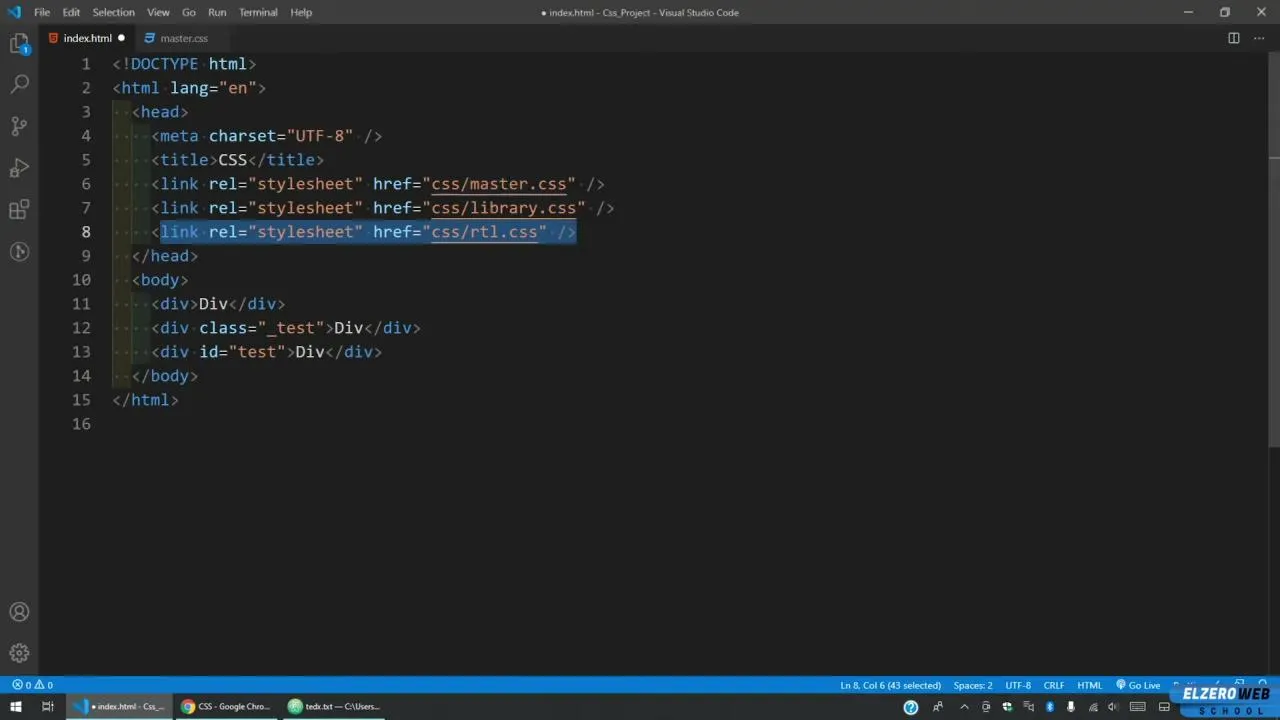Click the closing </html> tag
The width and height of the screenshot is (1280, 720).
click(x=146, y=400)
